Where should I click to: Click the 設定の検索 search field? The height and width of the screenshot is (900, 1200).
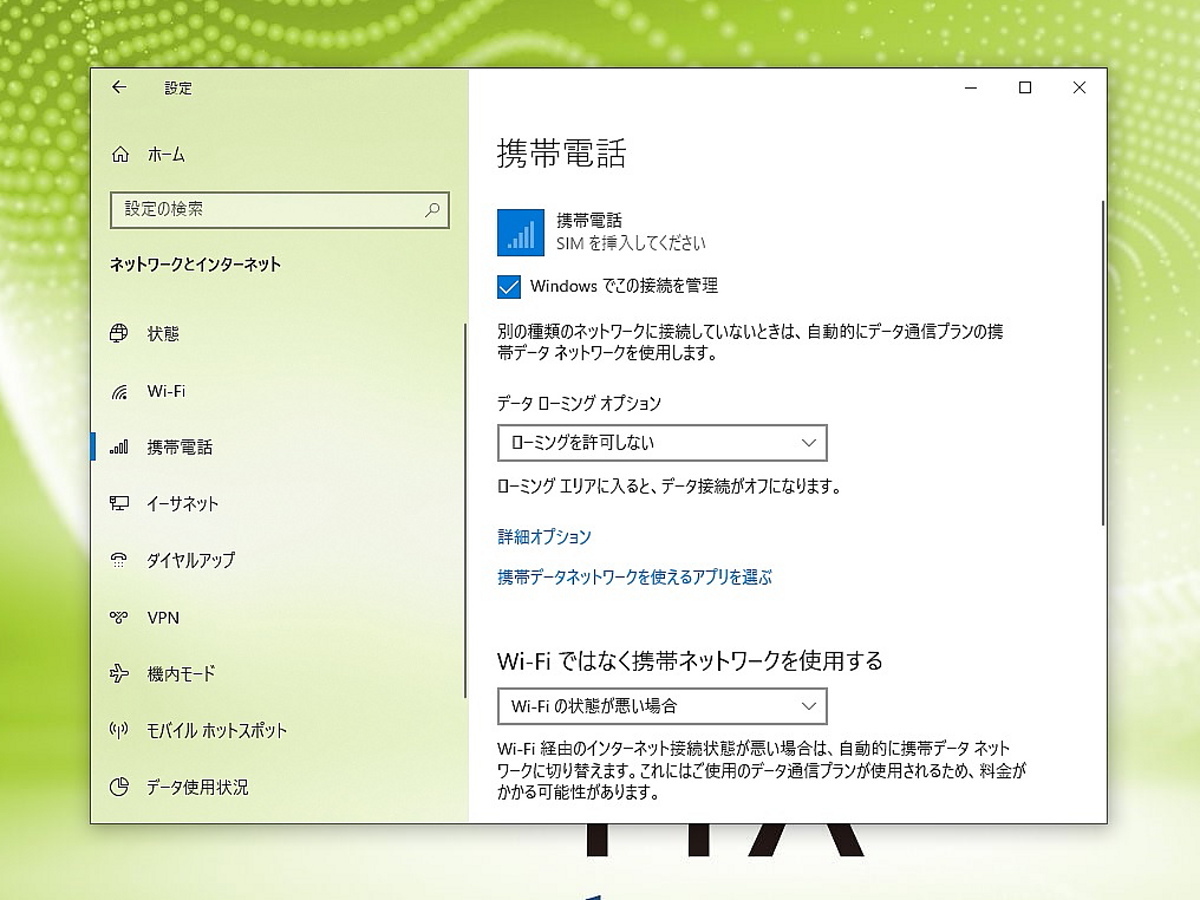point(280,210)
